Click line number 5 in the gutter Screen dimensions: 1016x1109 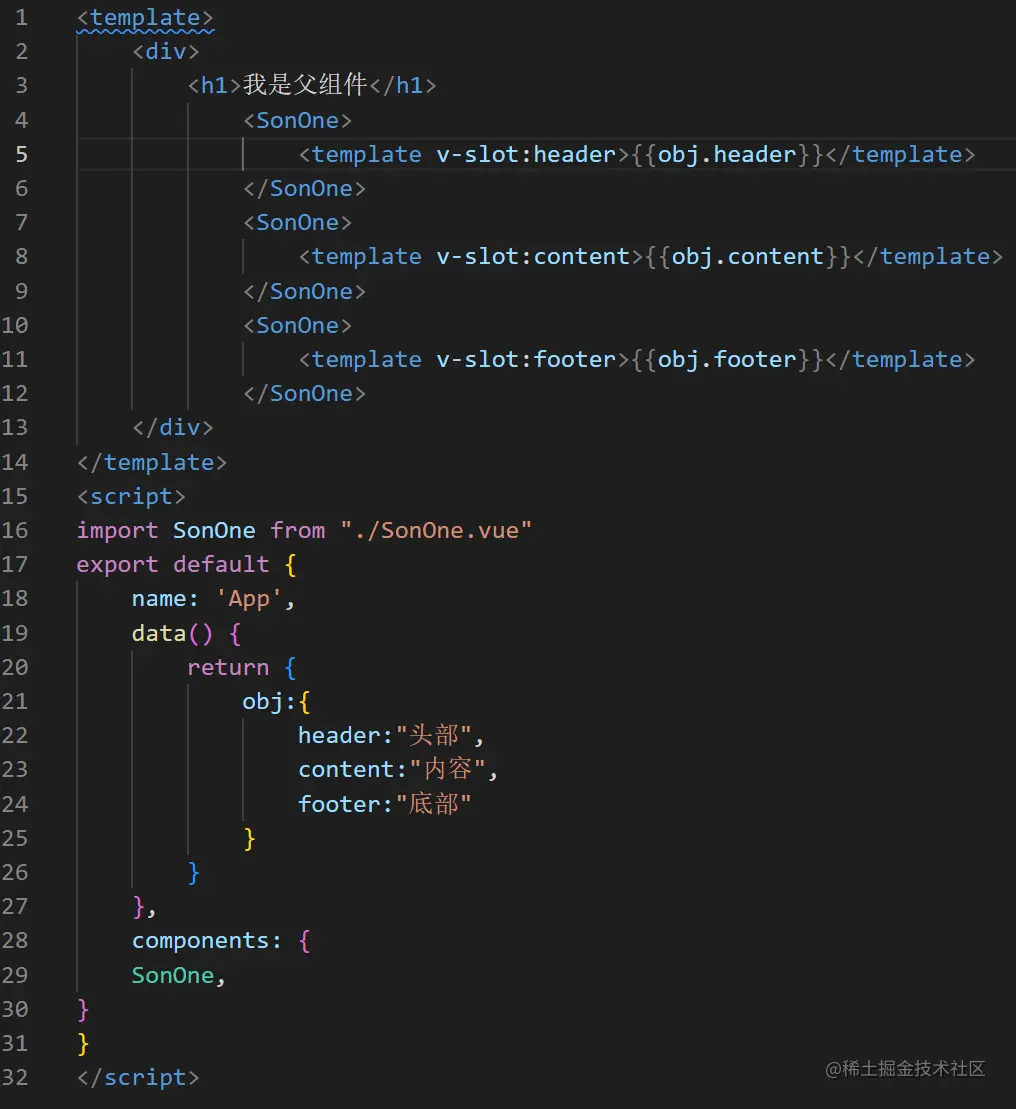[x=21, y=154]
